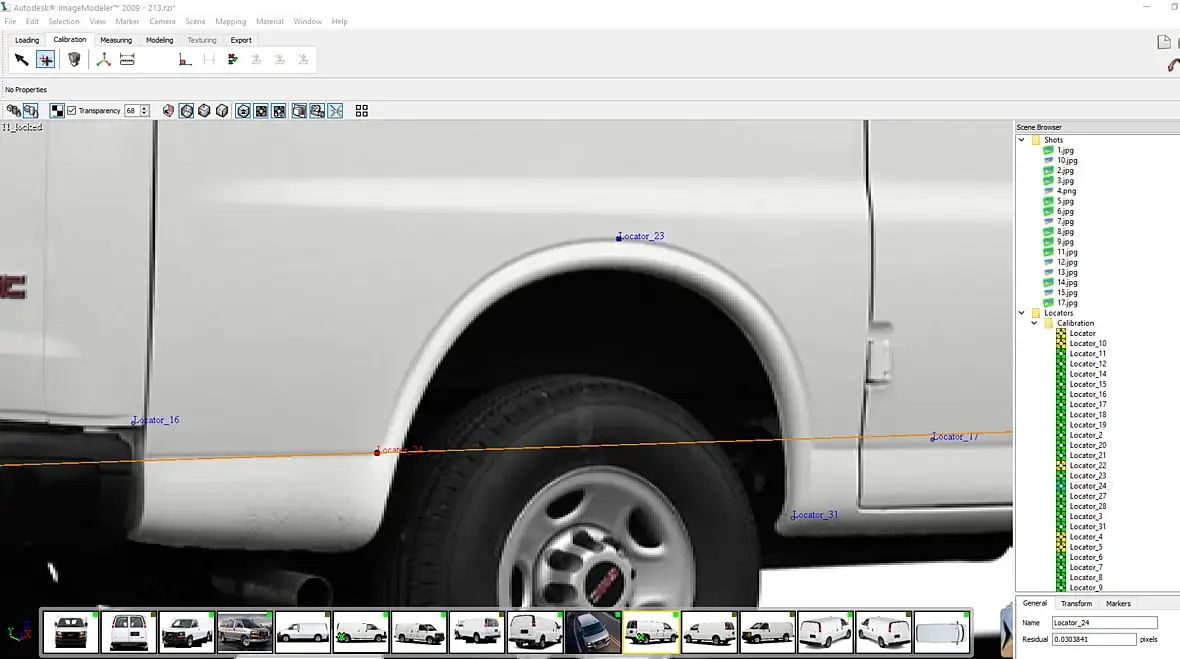Screen dimensions: 1180x659
Task: Click the Transparency value field showing 68
Action: (x=132, y=111)
